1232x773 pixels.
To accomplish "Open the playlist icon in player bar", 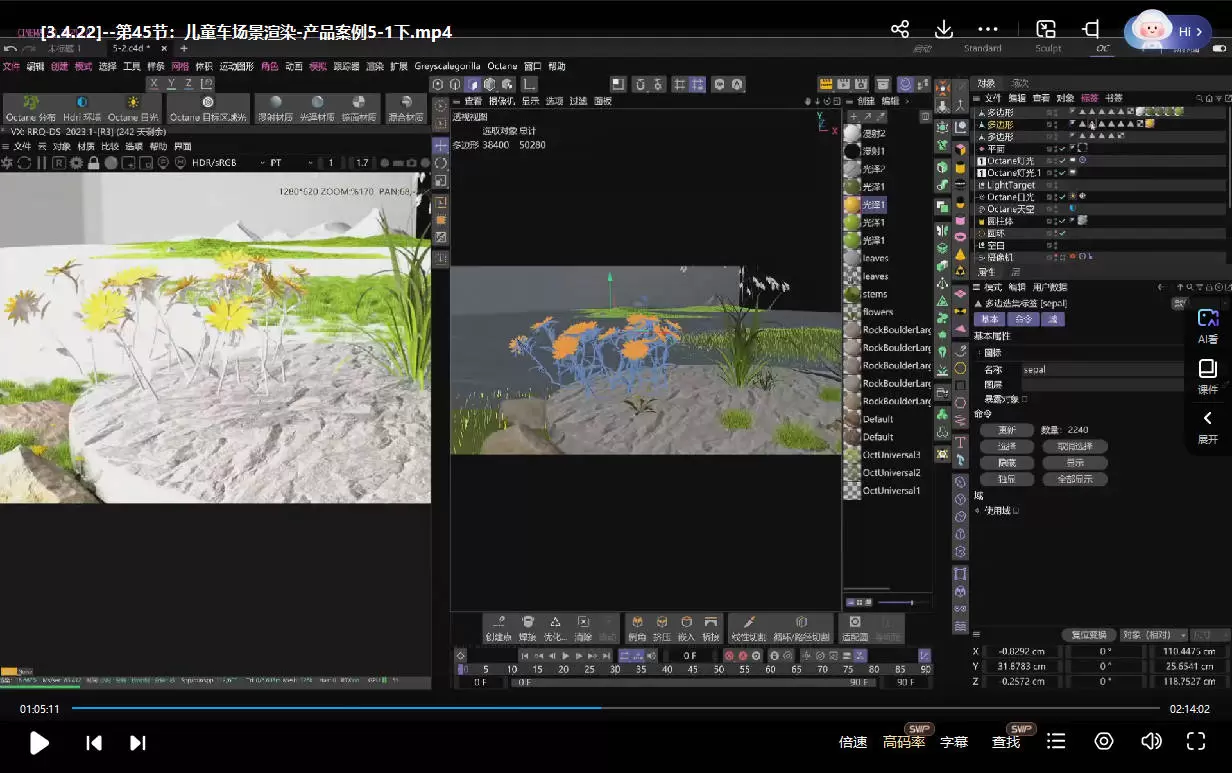I will click(x=1056, y=741).
